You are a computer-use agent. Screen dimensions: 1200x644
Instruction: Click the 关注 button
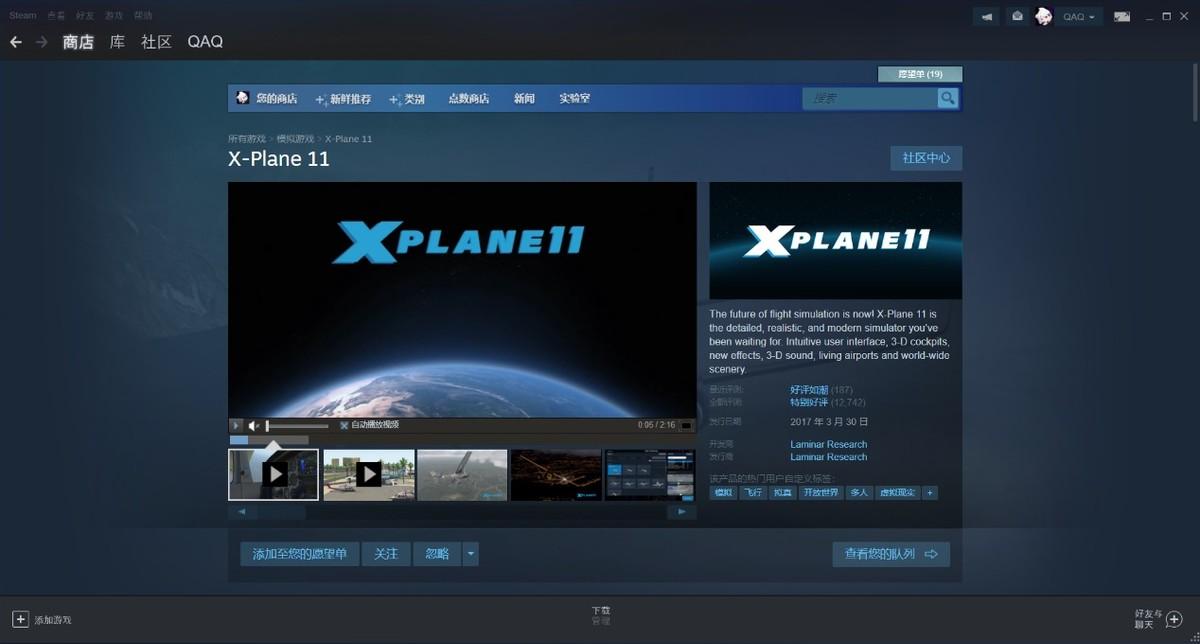[386, 554]
